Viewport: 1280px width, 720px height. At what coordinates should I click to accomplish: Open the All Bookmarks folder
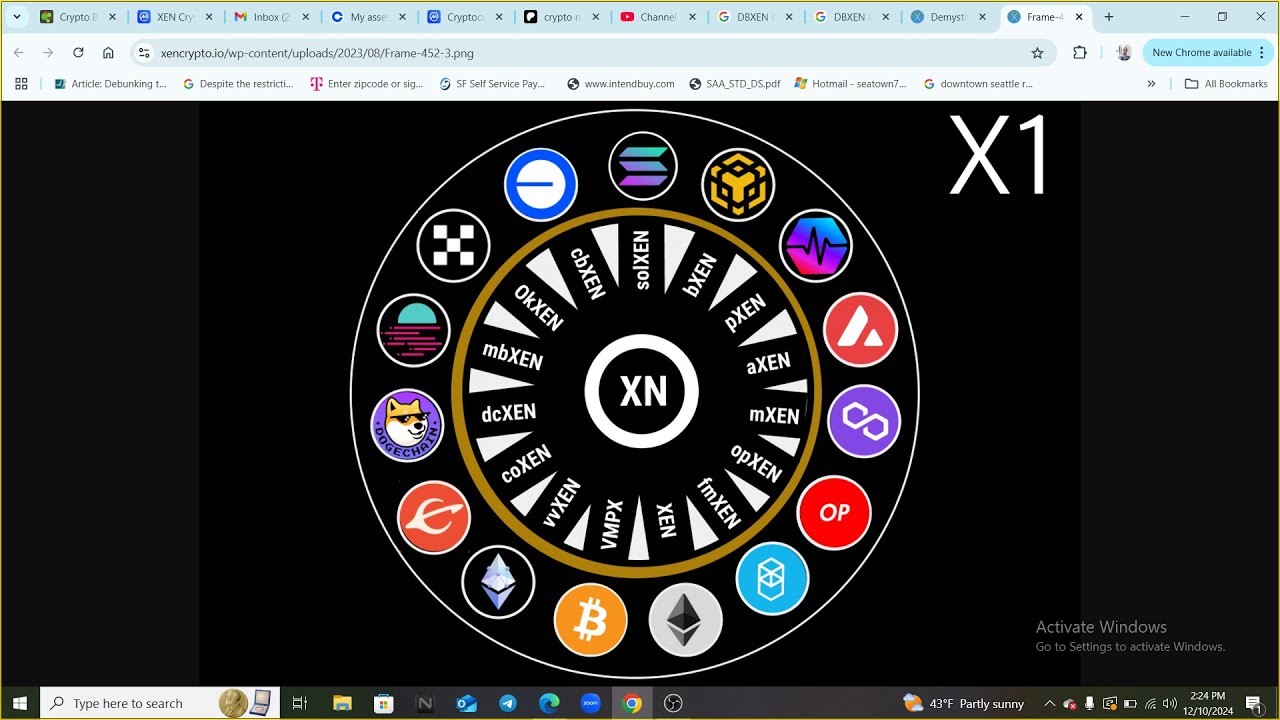[1226, 84]
